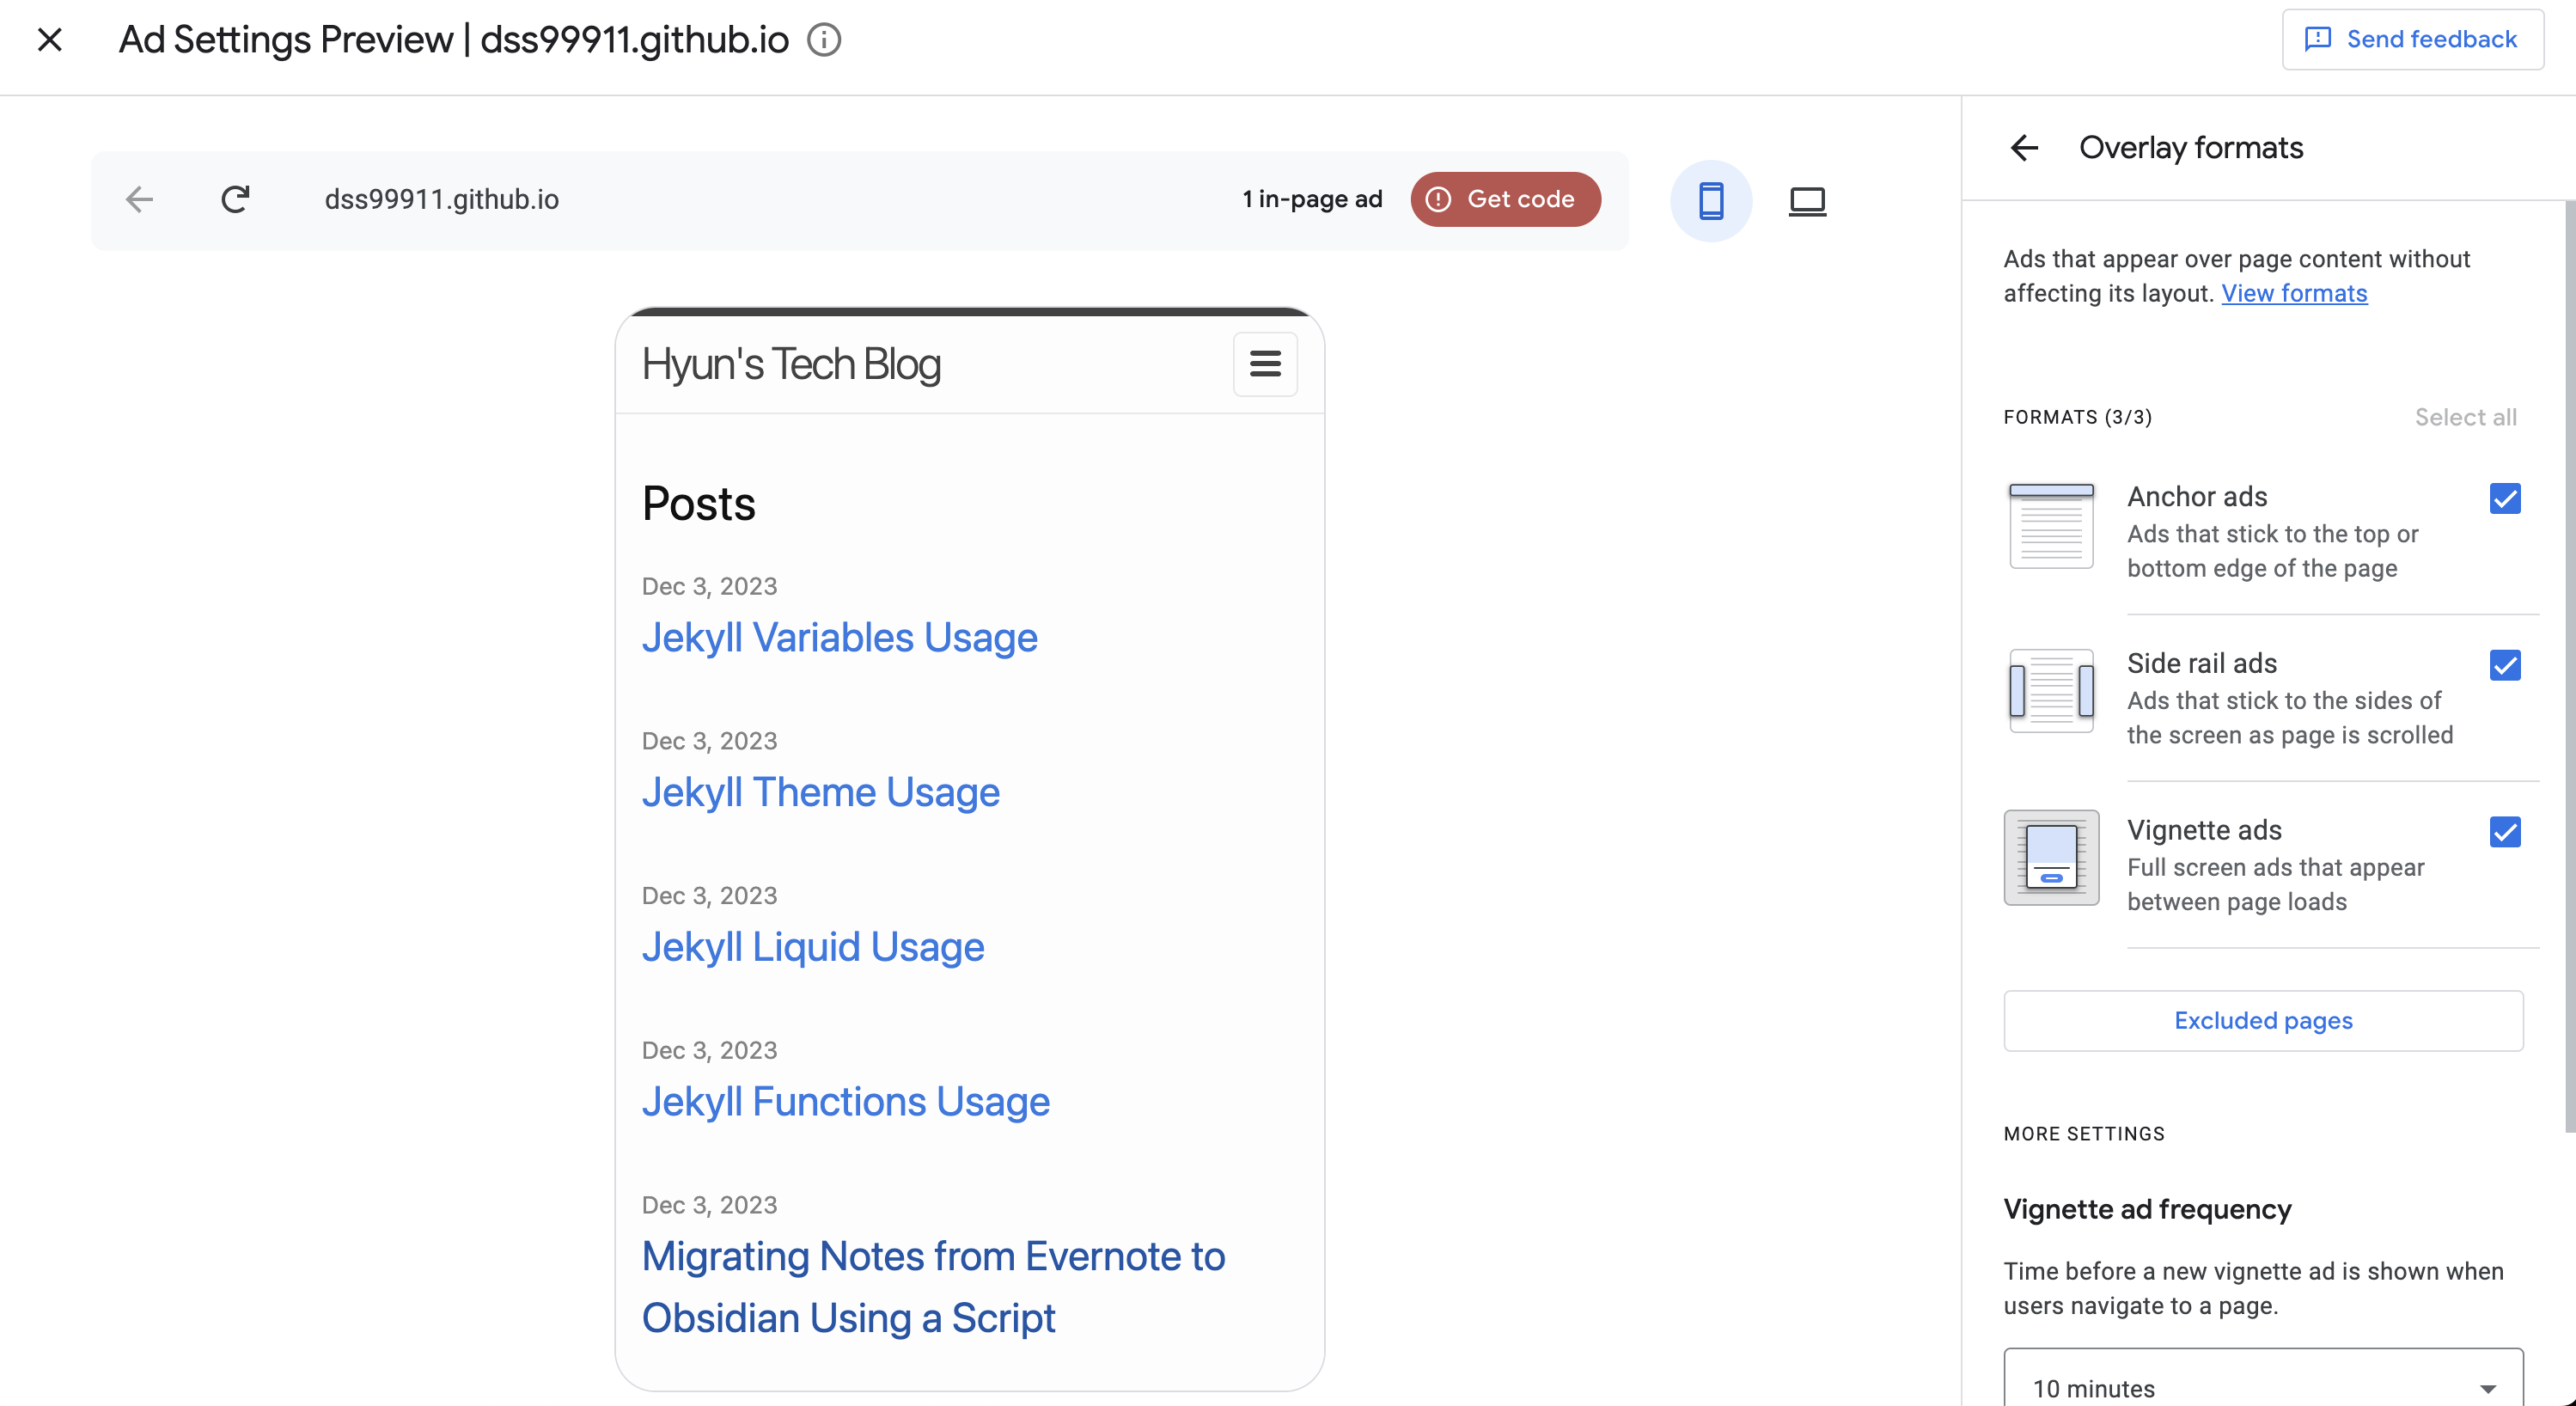Close the Ad Settings Preview
This screenshot has height=1406, width=2576.
tap(49, 40)
